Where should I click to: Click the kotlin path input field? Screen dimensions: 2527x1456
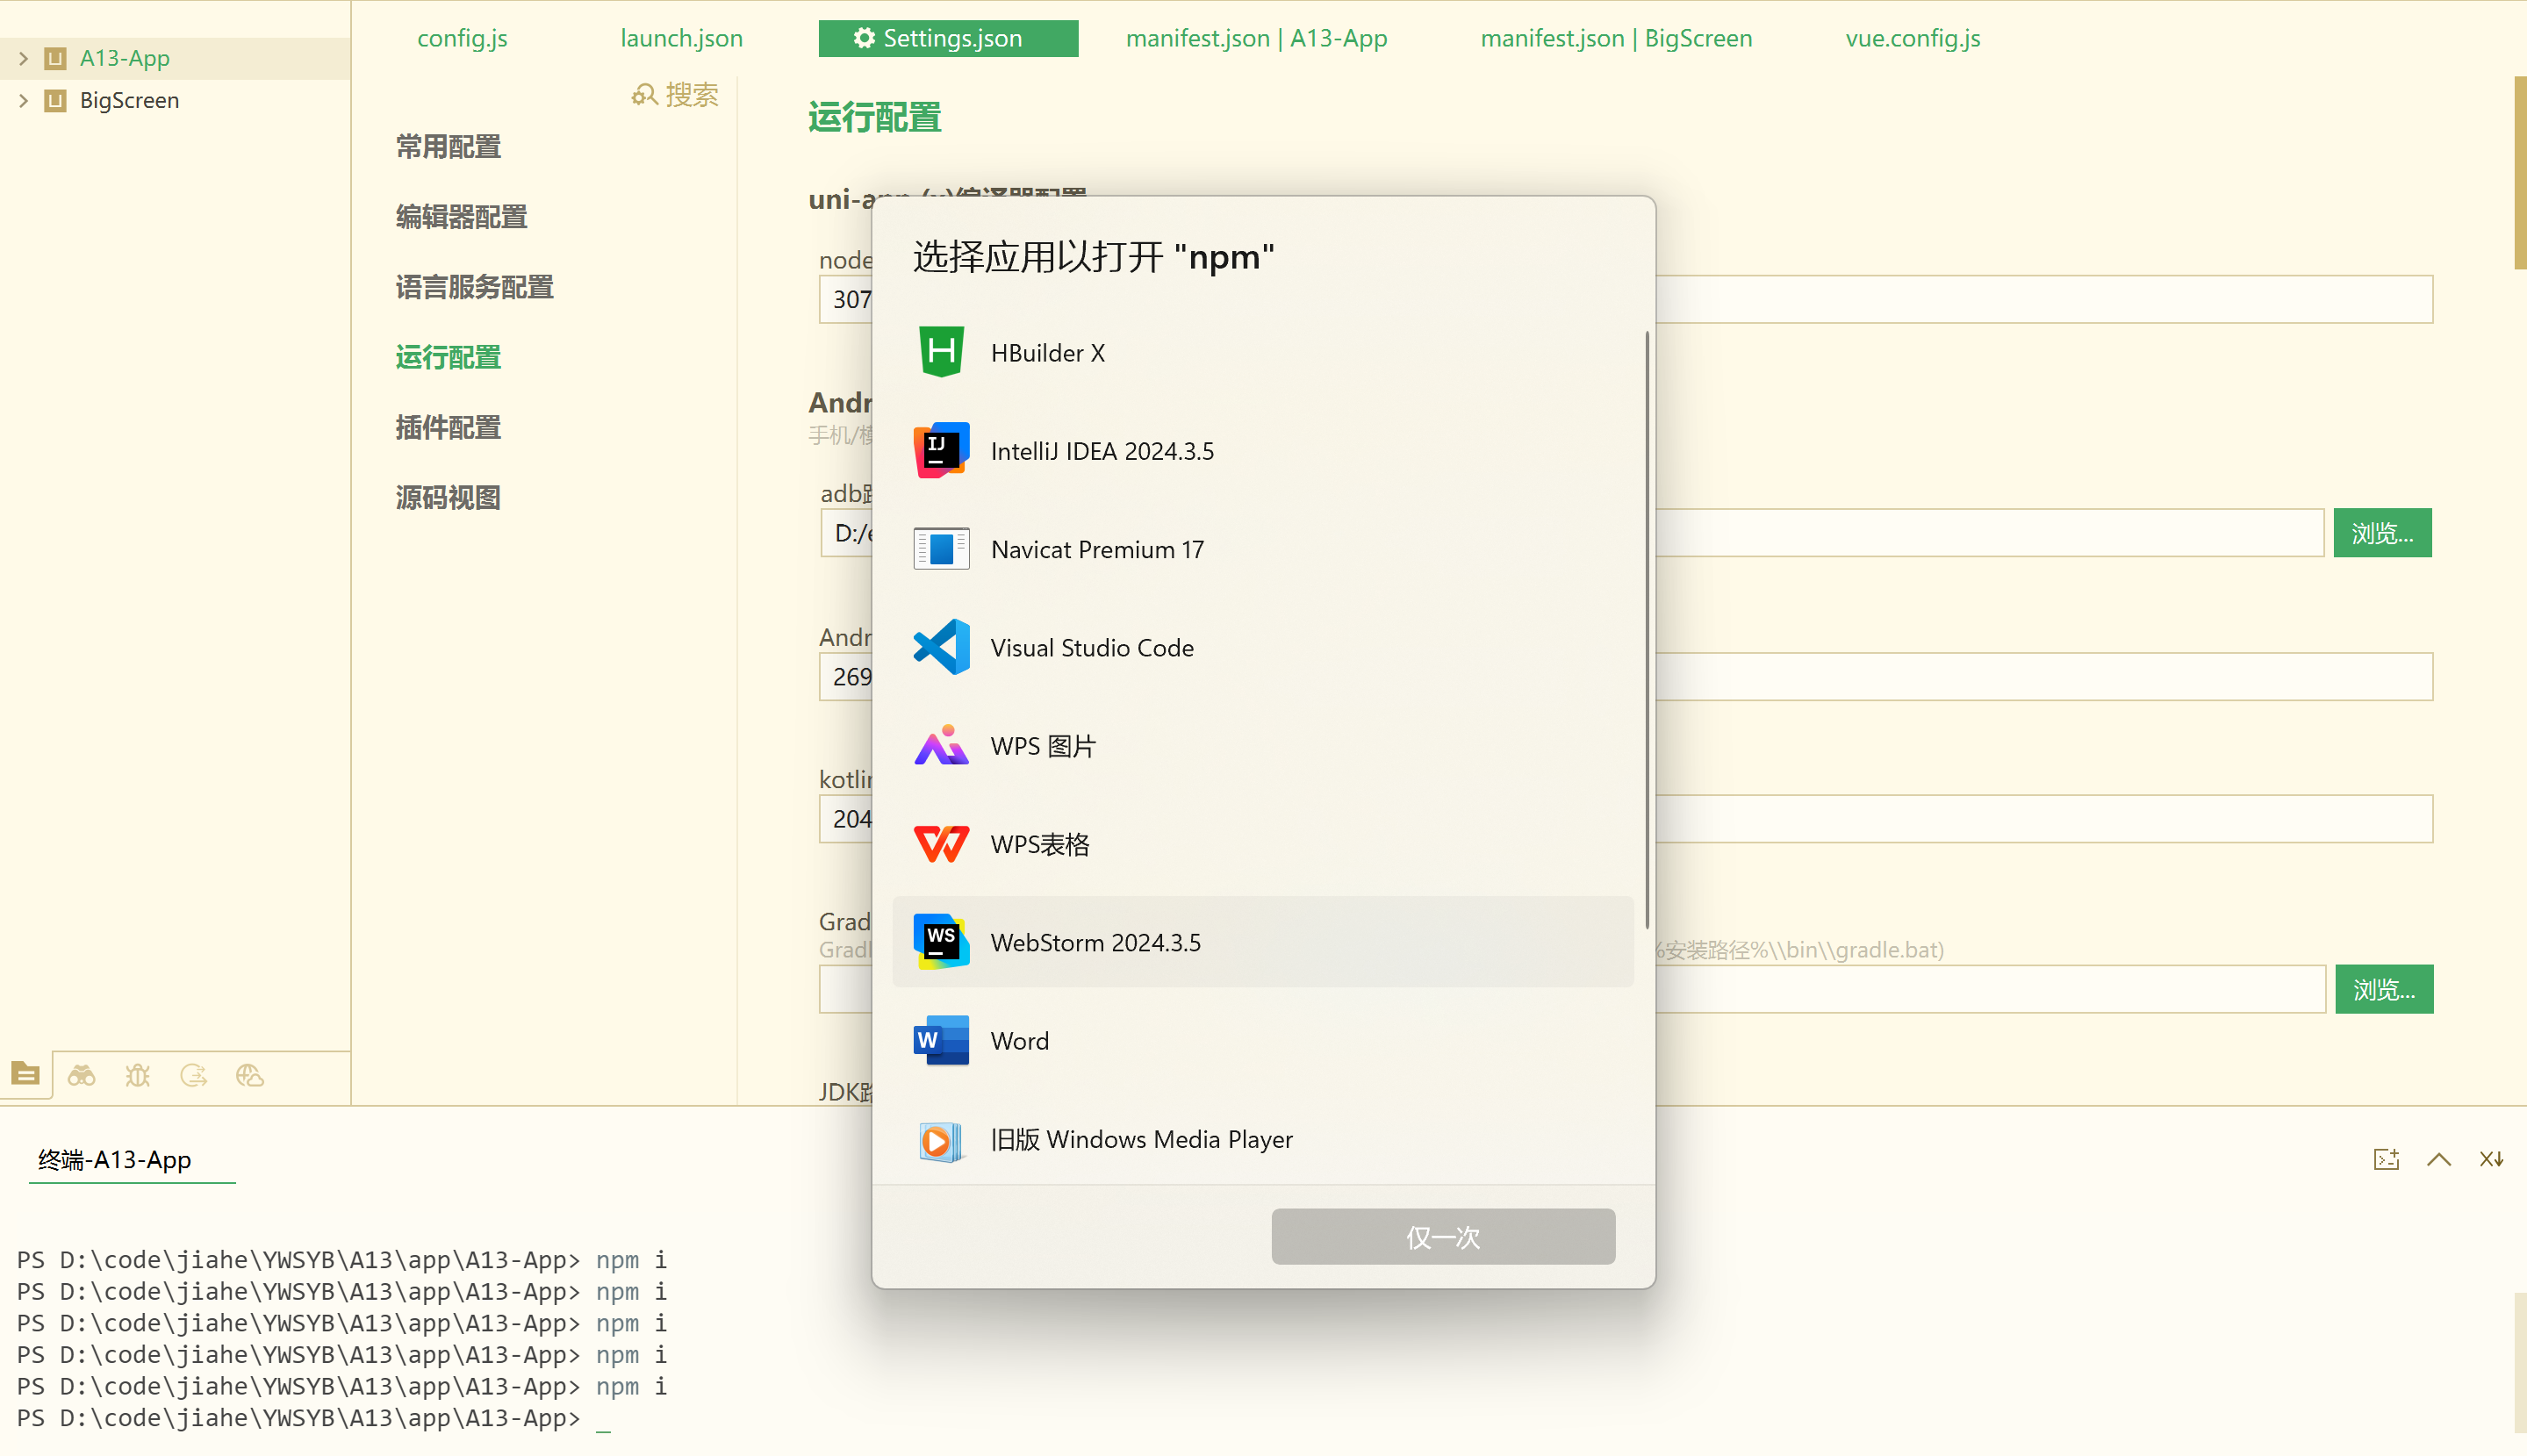(1626, 819)
